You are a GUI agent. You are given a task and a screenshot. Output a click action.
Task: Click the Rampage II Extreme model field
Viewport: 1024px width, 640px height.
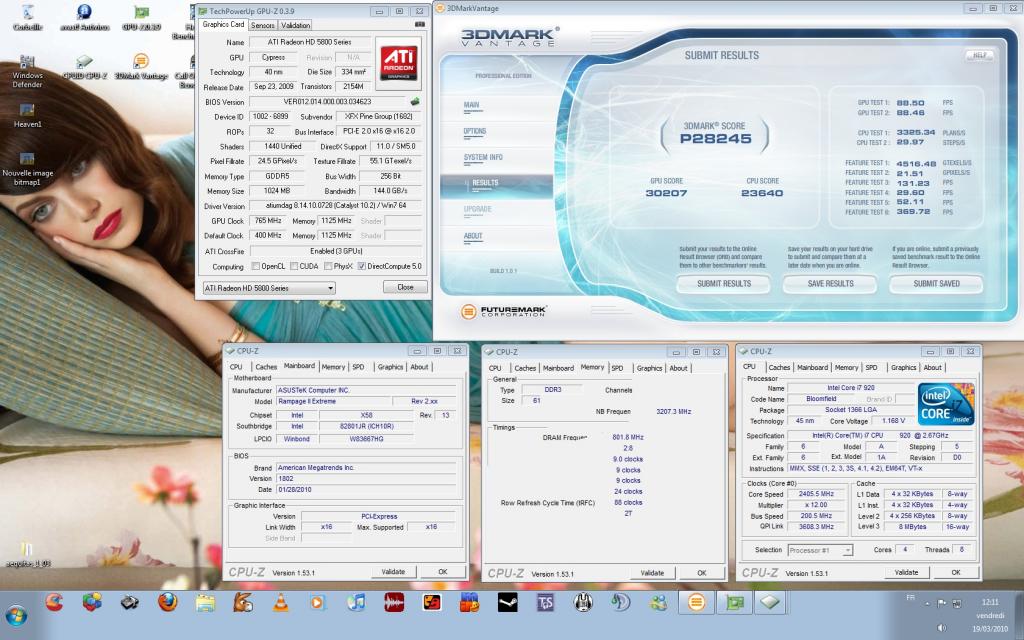[333, 401]
